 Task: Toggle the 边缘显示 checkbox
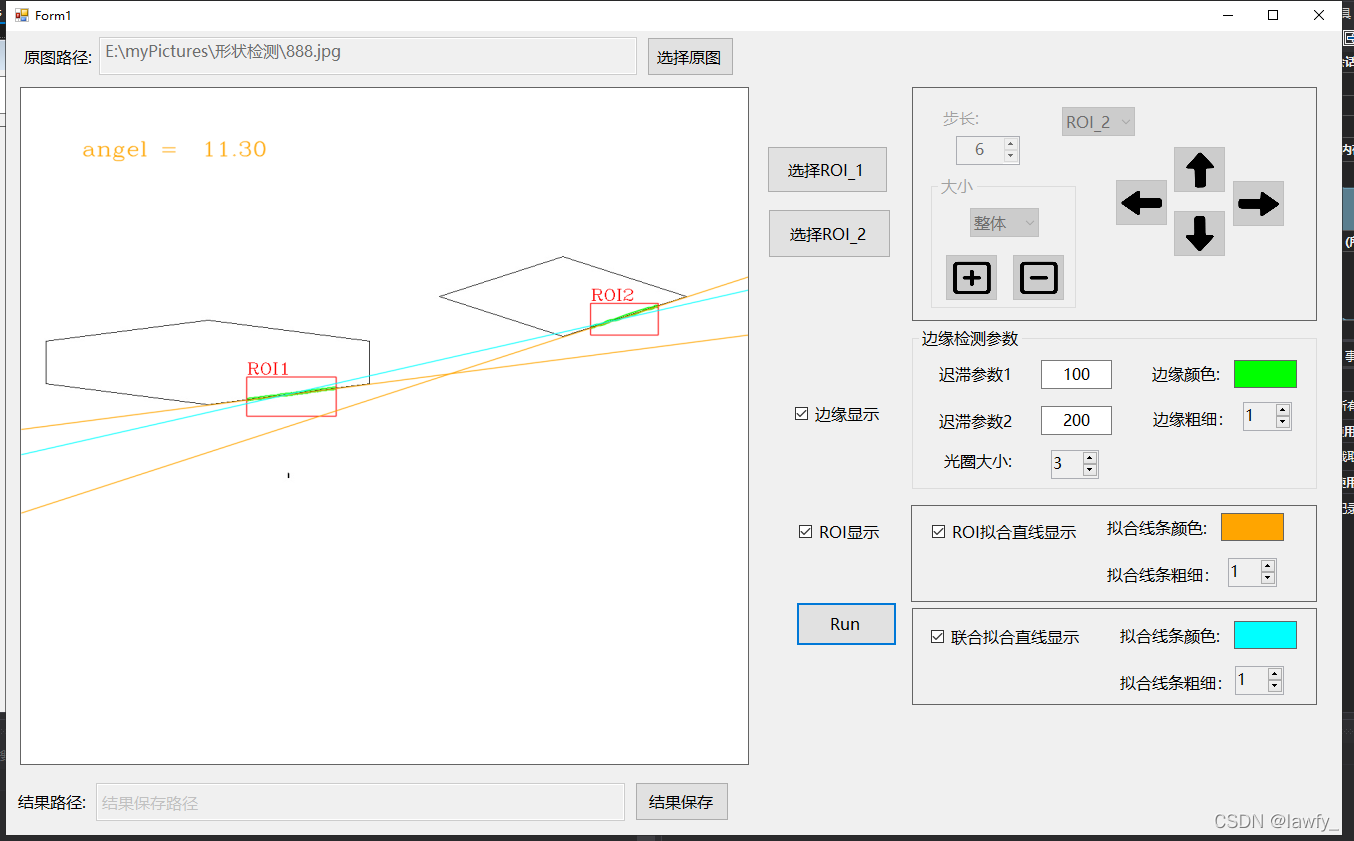[x=801, y=414]
